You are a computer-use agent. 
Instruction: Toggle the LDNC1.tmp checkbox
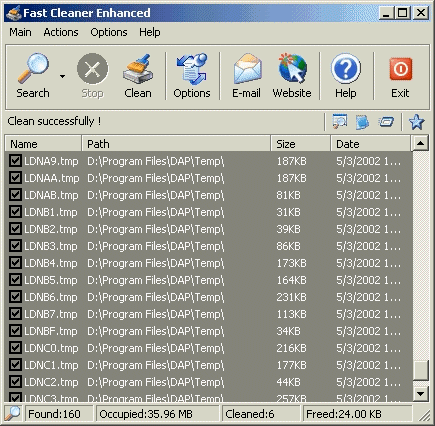click(x=15, y=365)
